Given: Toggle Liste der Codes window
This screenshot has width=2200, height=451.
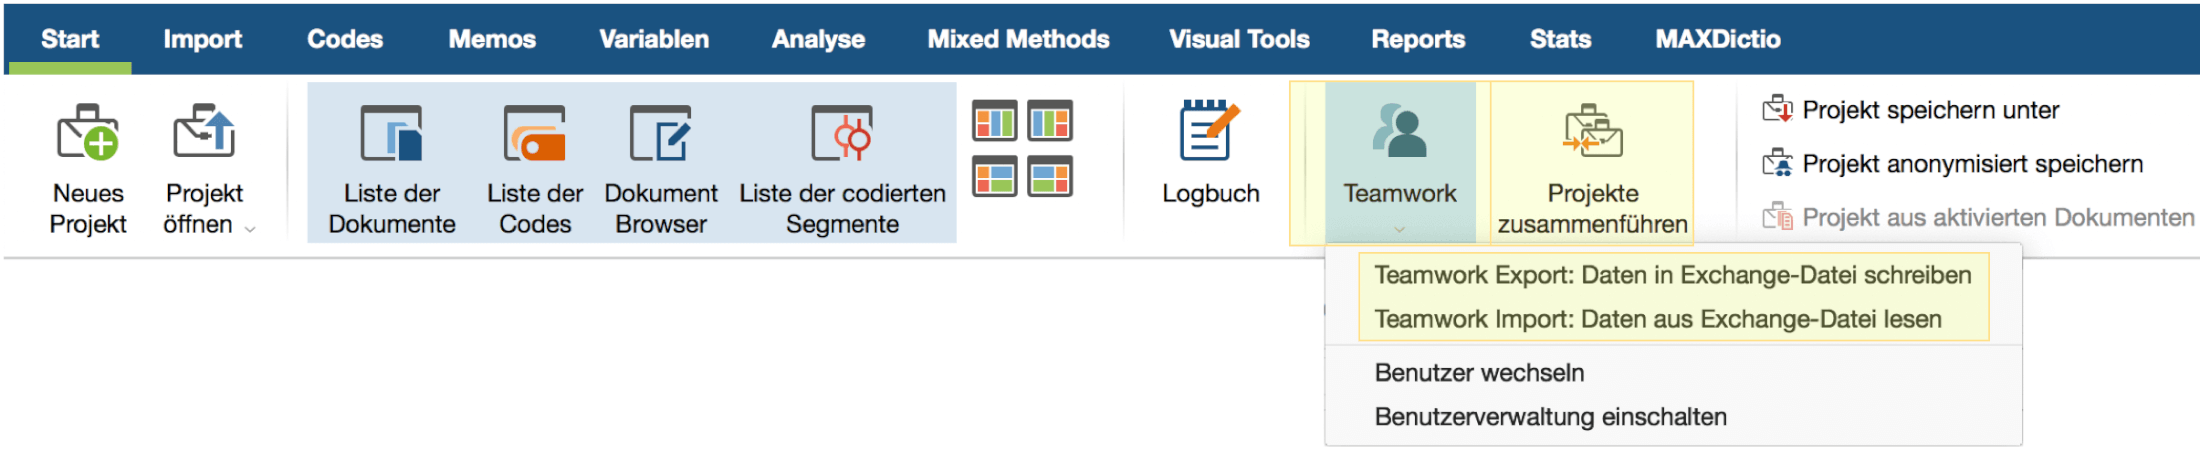Looking at the screenshot, I should pyautogui.click(x=535, y=163).
